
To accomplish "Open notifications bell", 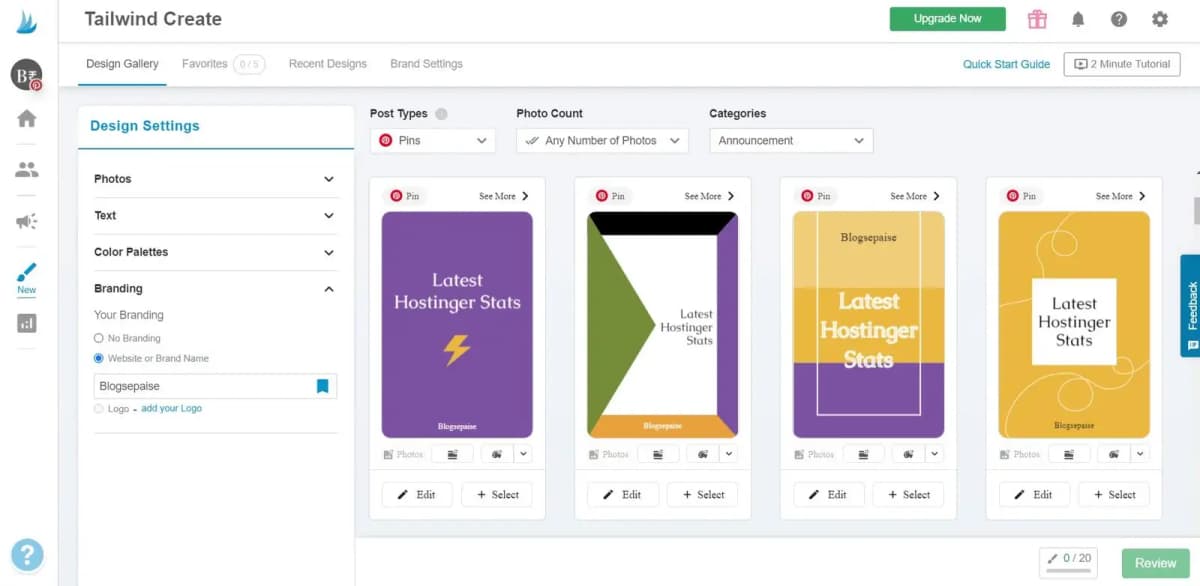I will (x=1078, y=19).
